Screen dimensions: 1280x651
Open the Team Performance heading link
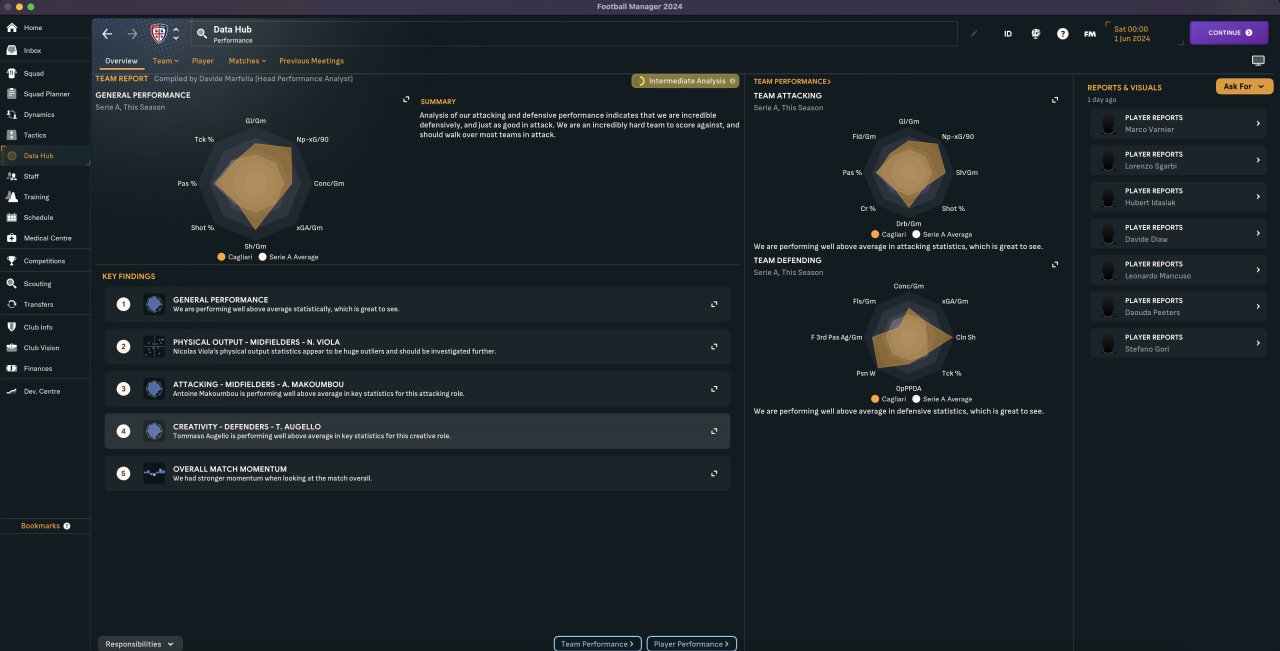click(x=792, y=81)
